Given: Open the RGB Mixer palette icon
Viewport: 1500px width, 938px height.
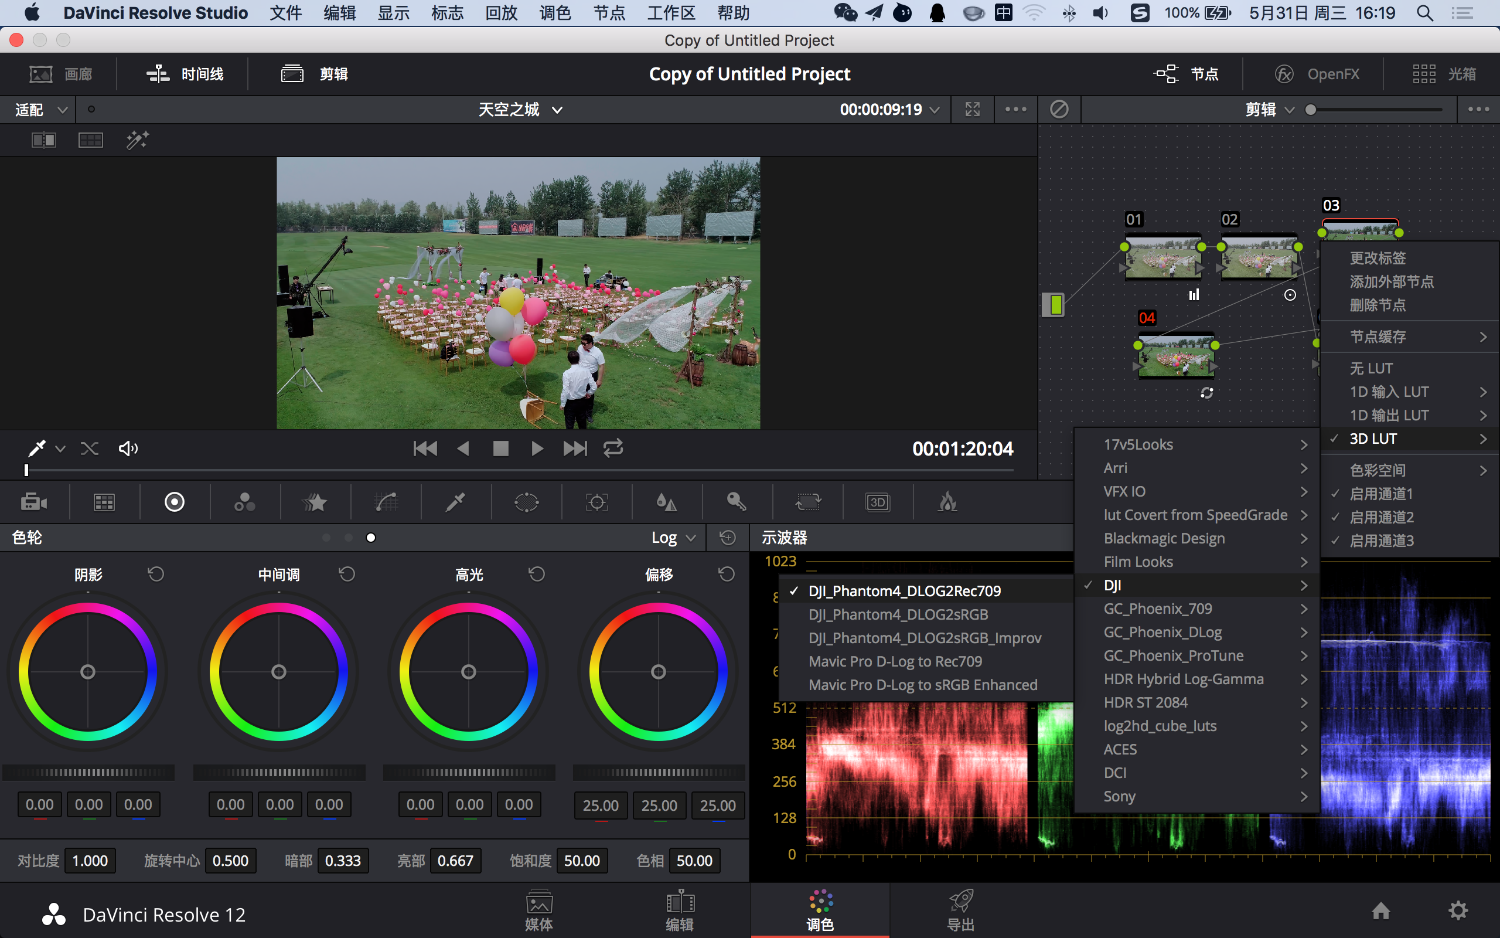Looking at the screenshot, I should (x=245, y=502).
